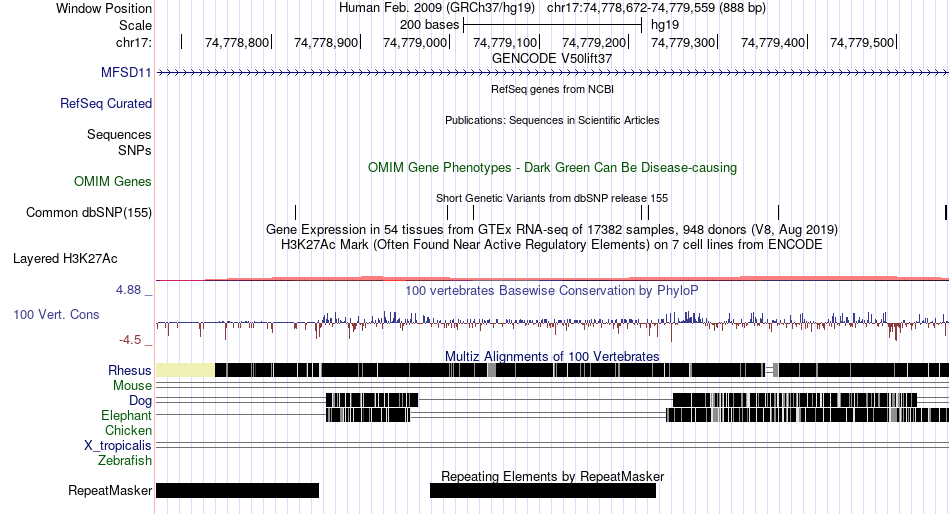This screenshot has width=950, height=514.
Task: Click the Human Feb. 2009 (GRCh37/hg19) header
Action: [437, 8]
